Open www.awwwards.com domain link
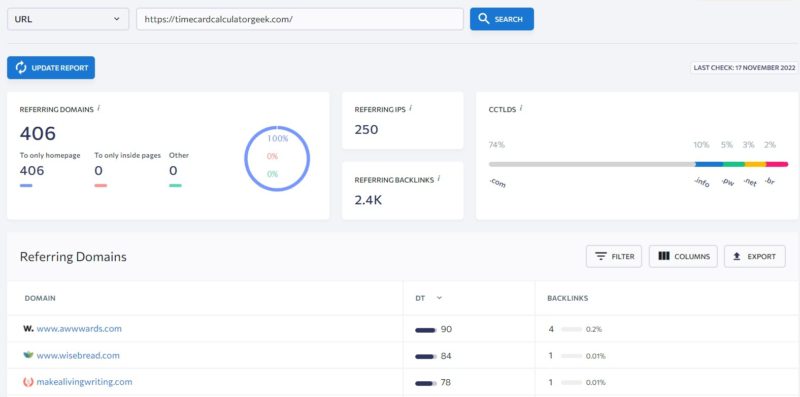This screenshot has height=397, width=800. pyautogui.click(x=79, y=329)
